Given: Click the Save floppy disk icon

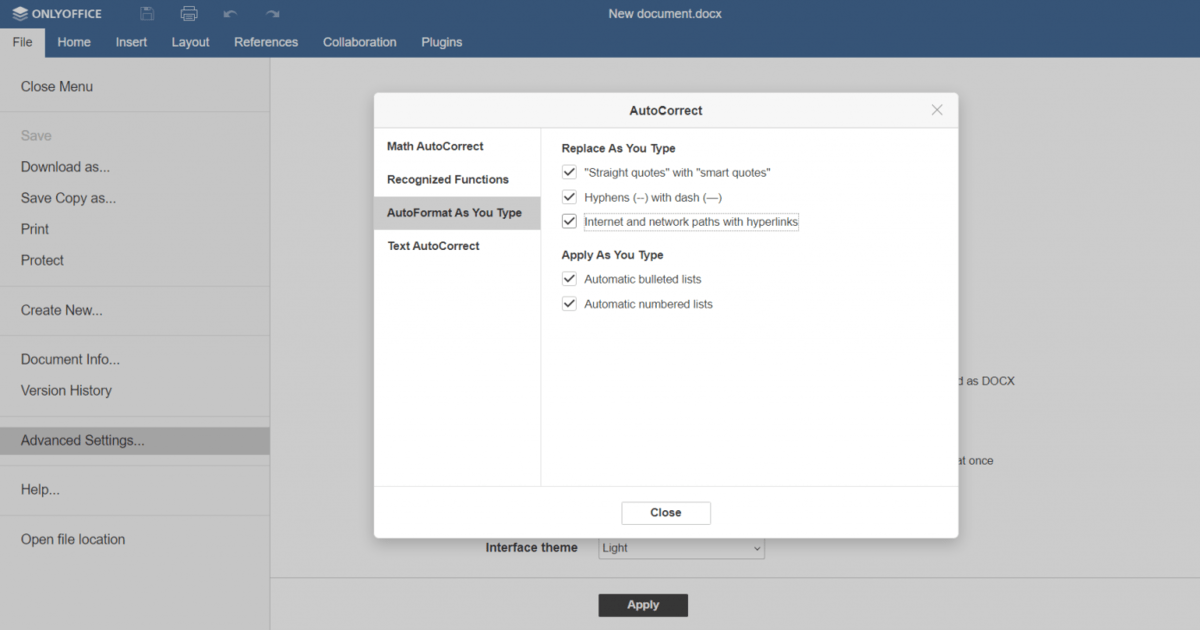Looking at the screenshot, I should (145, 13).
